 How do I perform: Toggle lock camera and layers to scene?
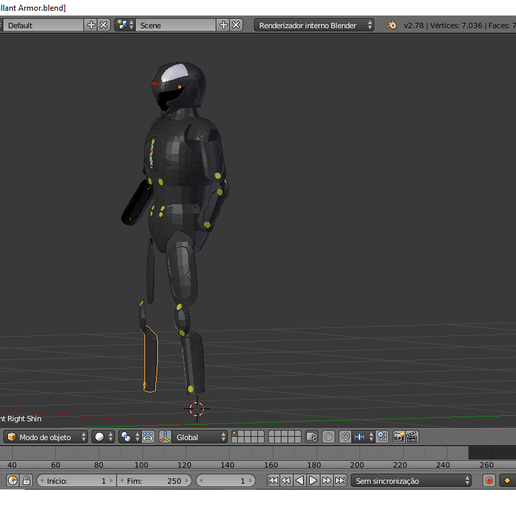[x=312, y=437]
